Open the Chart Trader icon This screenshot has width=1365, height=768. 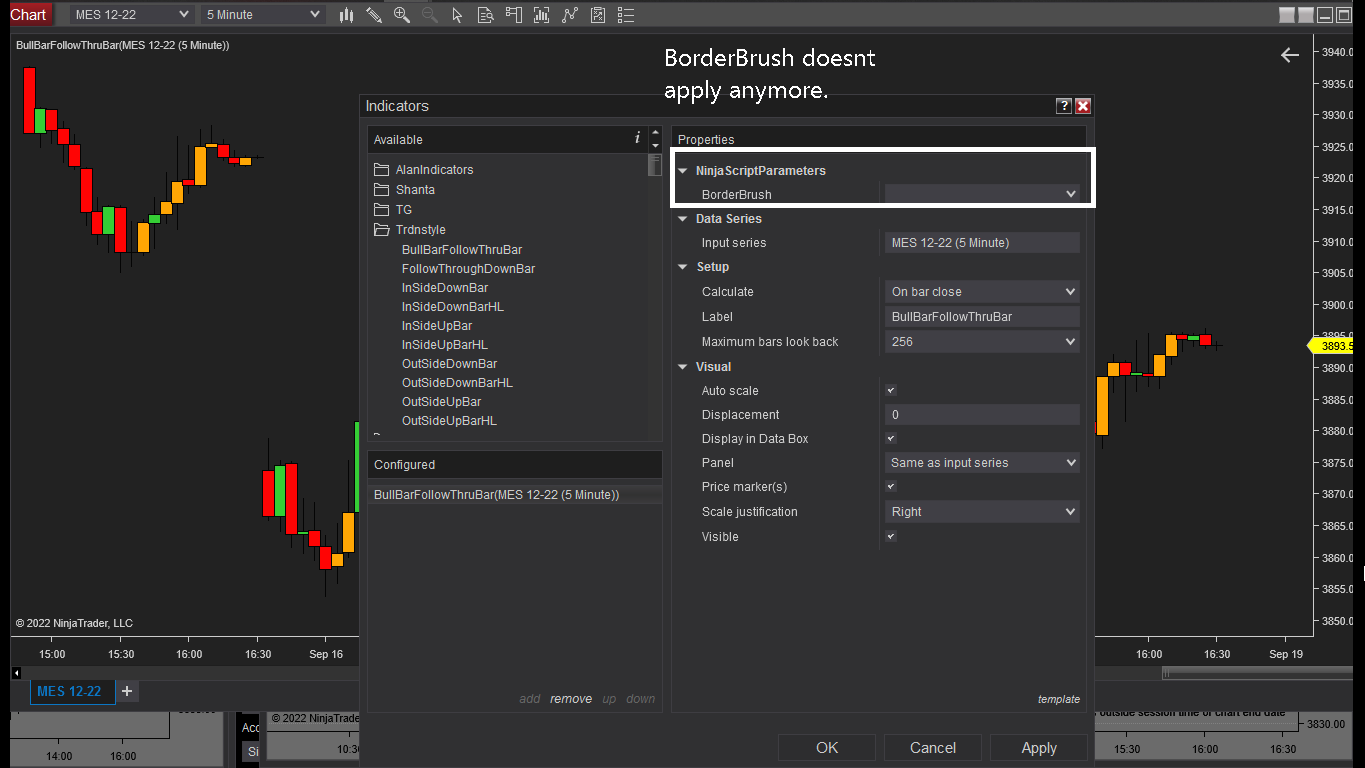514,15
